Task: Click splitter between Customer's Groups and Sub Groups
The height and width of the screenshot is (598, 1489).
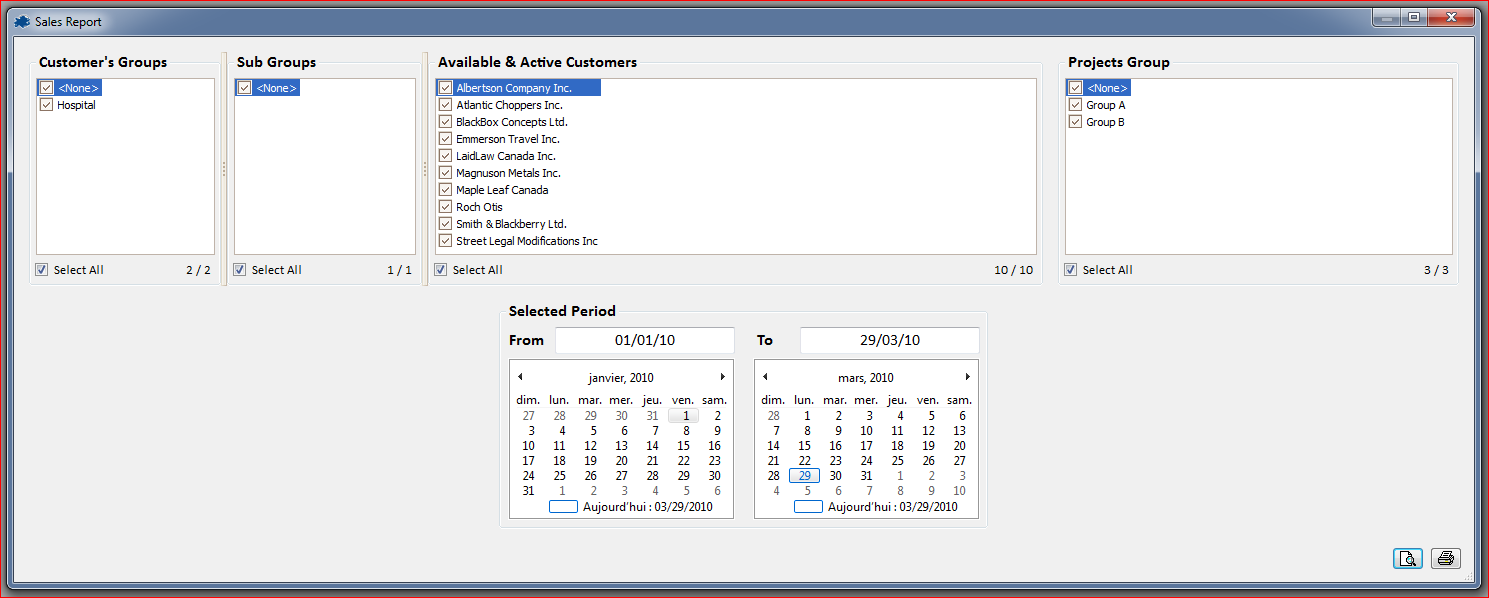Action: tap(224, 170)
